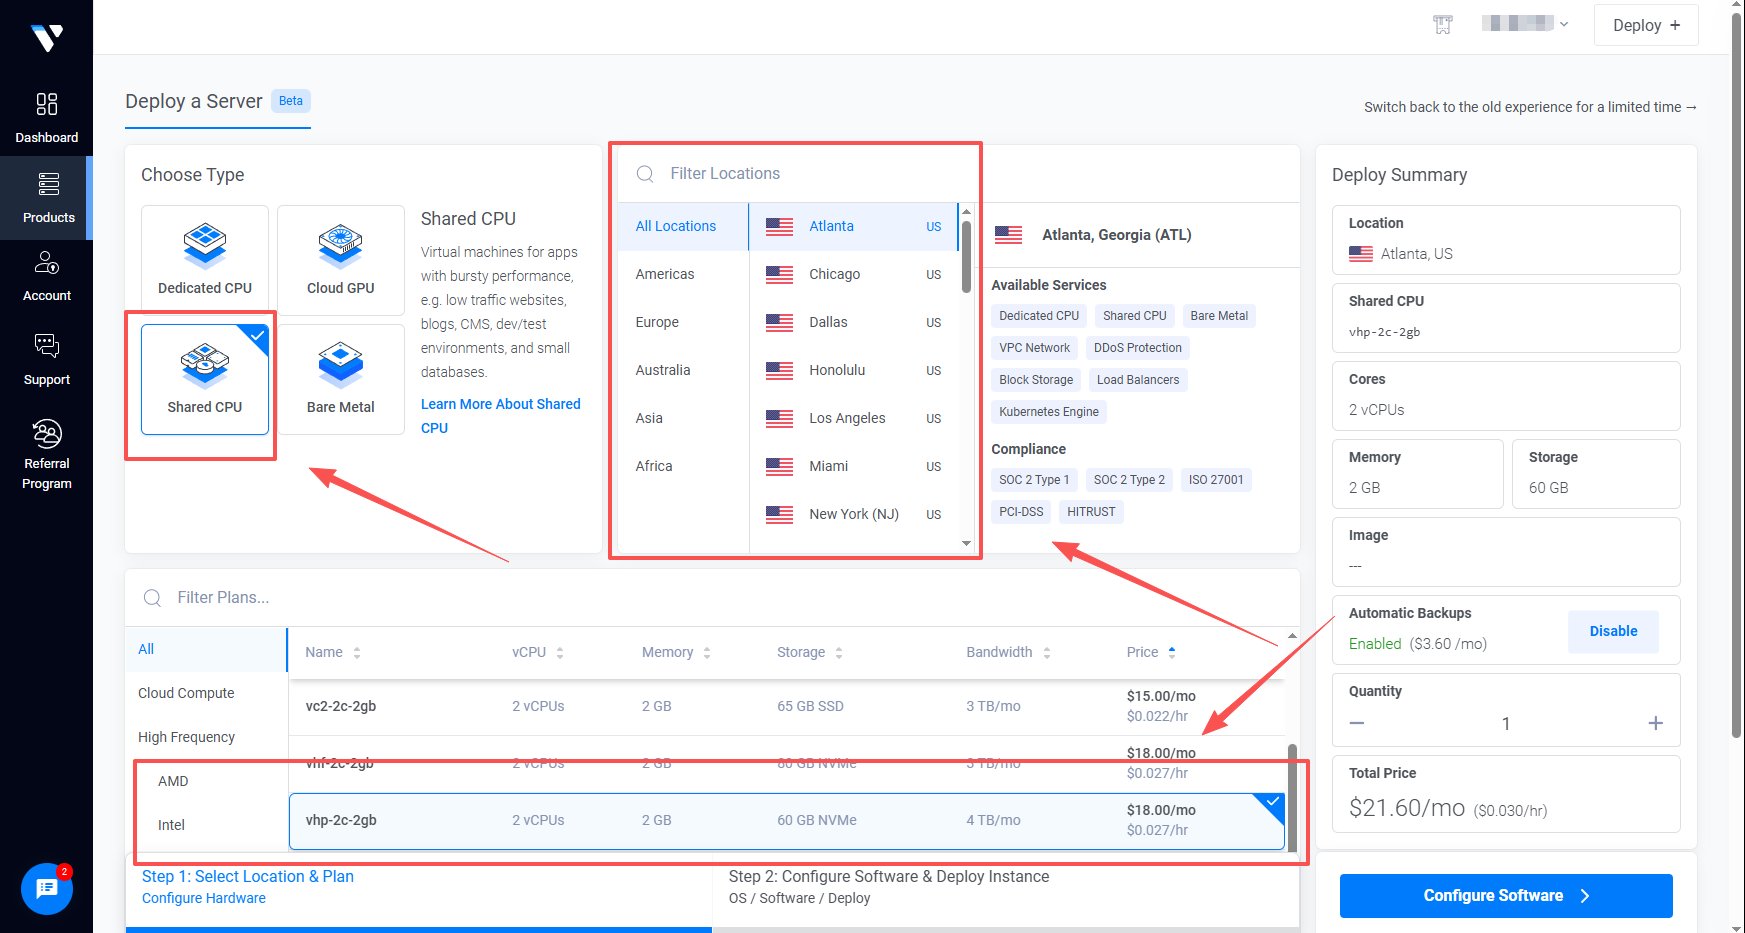Click the gift/referral icon in header
1745x933 pixels.
point(1442,25)
